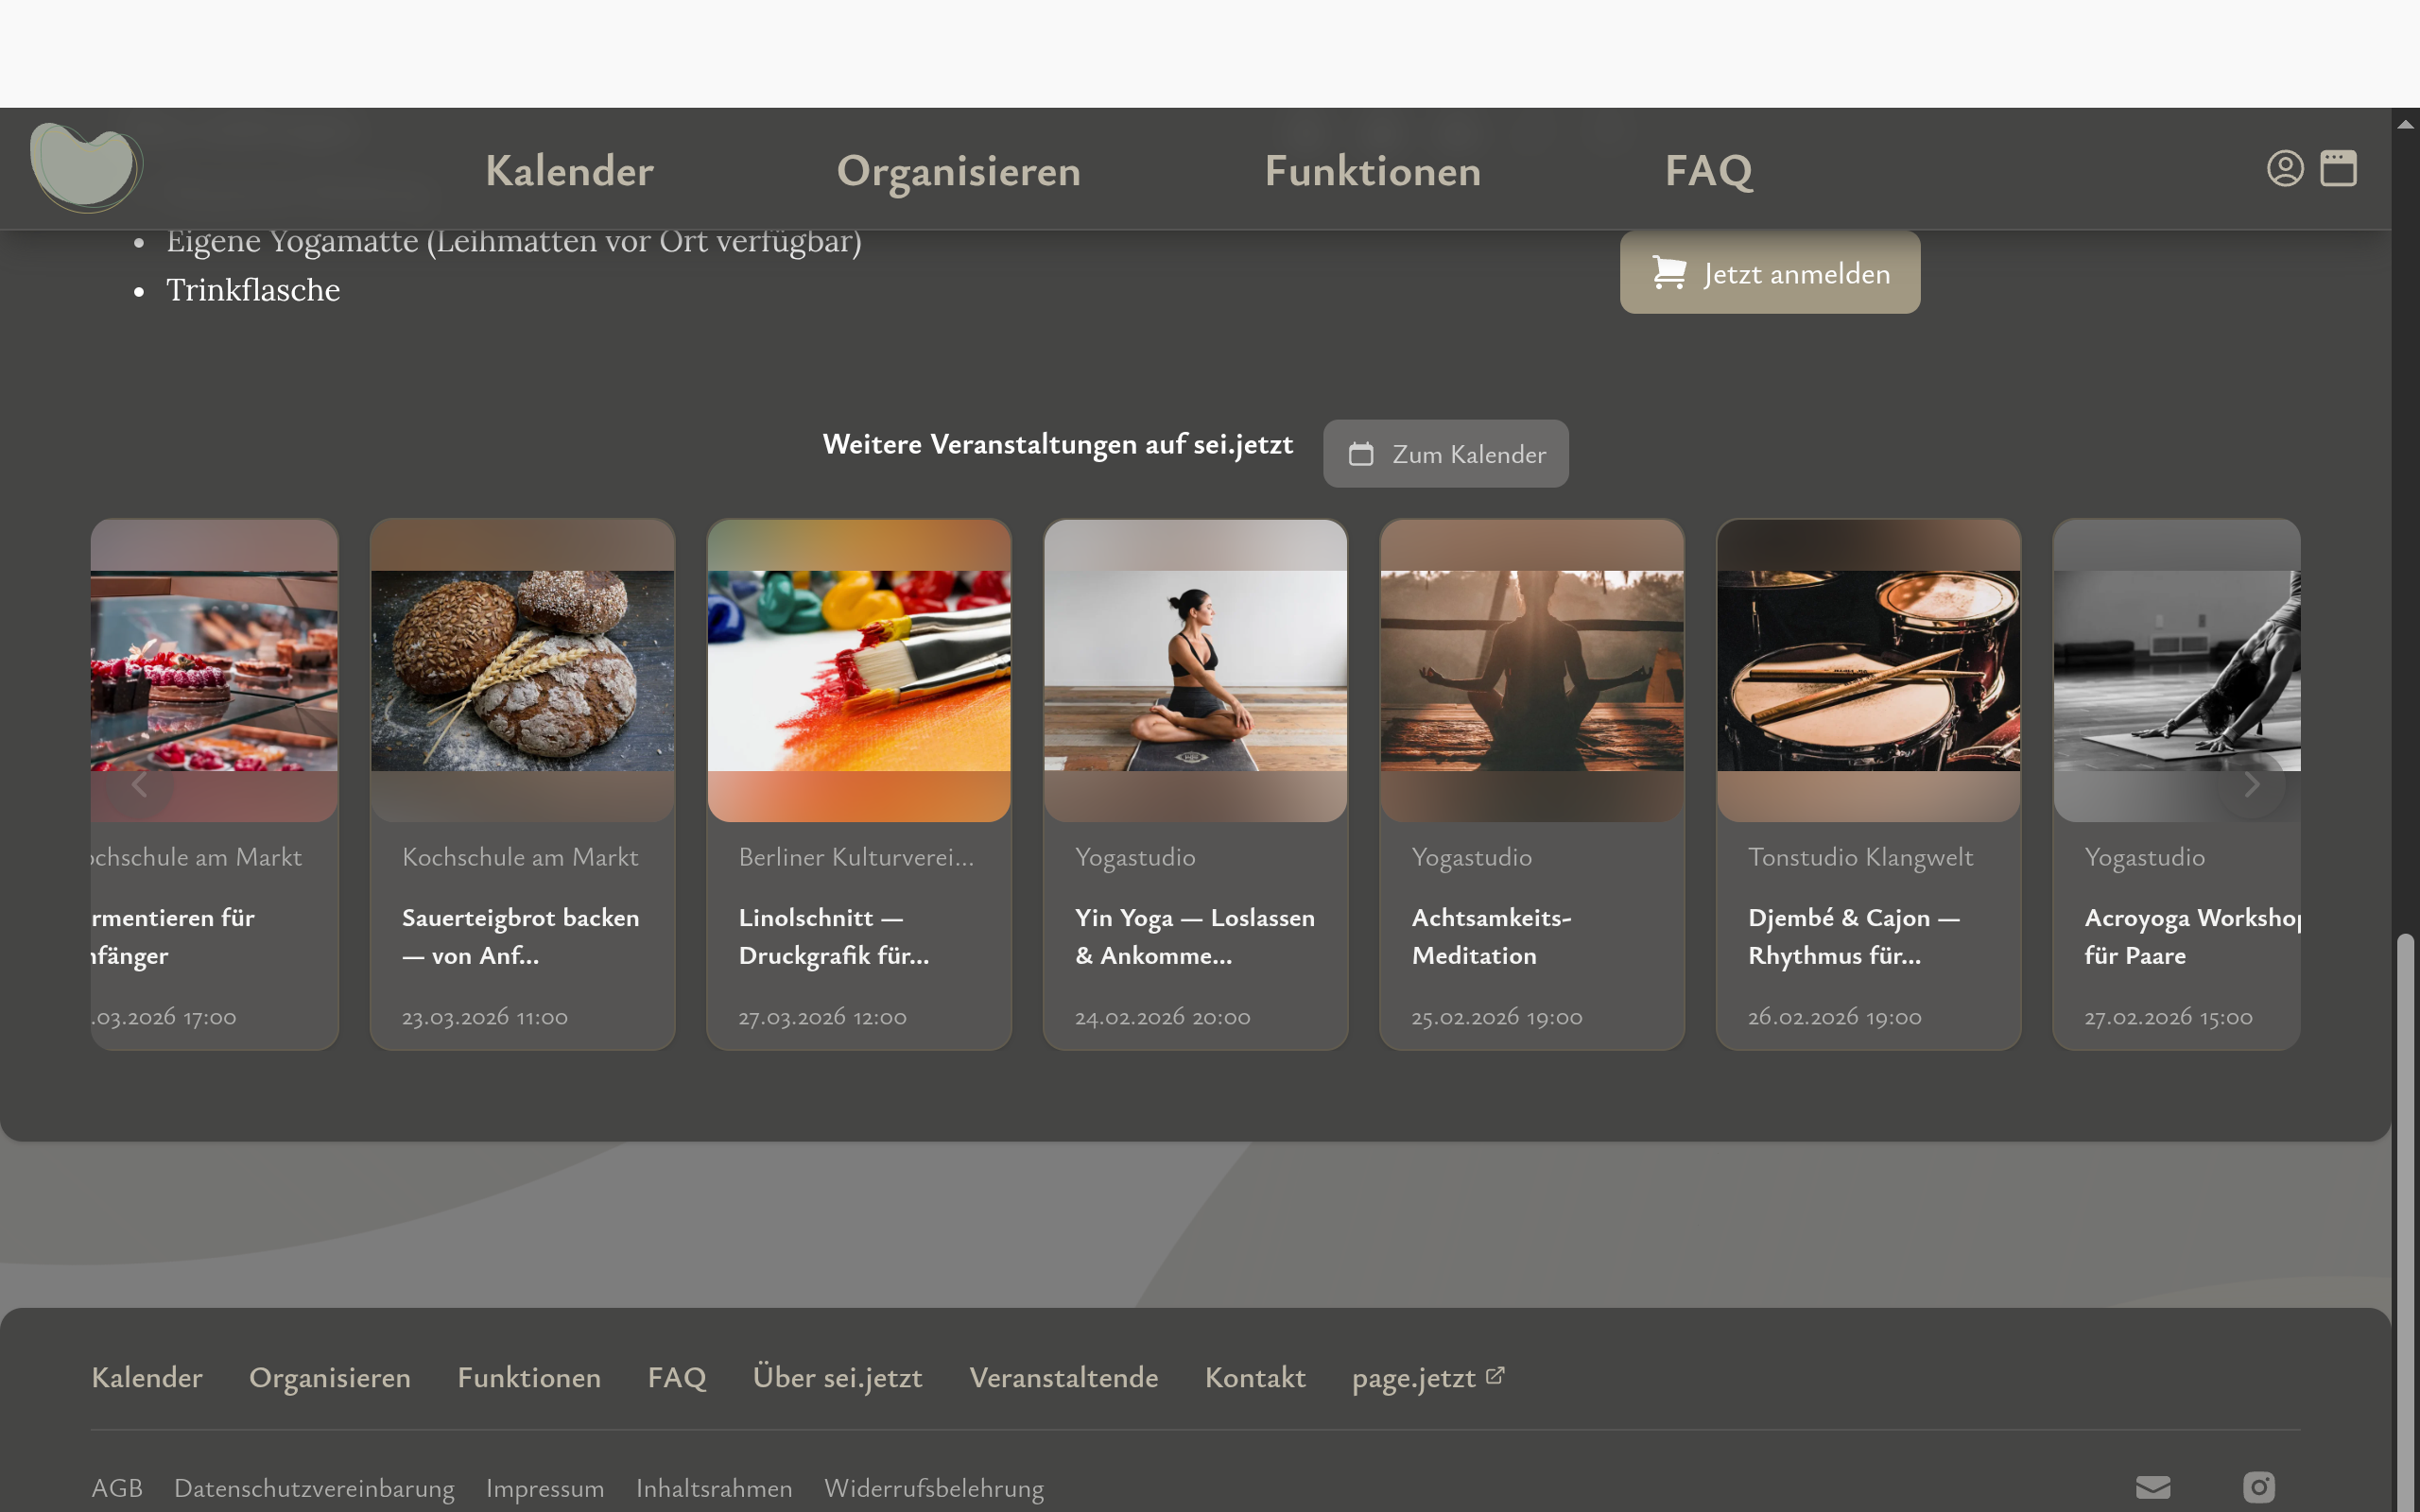Image resolution: width=2420 pixels, height=1512 pixels.
Task: Click the sei.jetzt leaf logo
Action: point(86,167)
